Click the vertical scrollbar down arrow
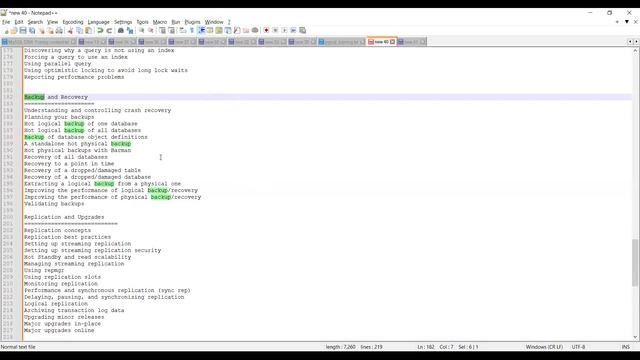This screenshot has width=640, height=360. click(635, 337)
